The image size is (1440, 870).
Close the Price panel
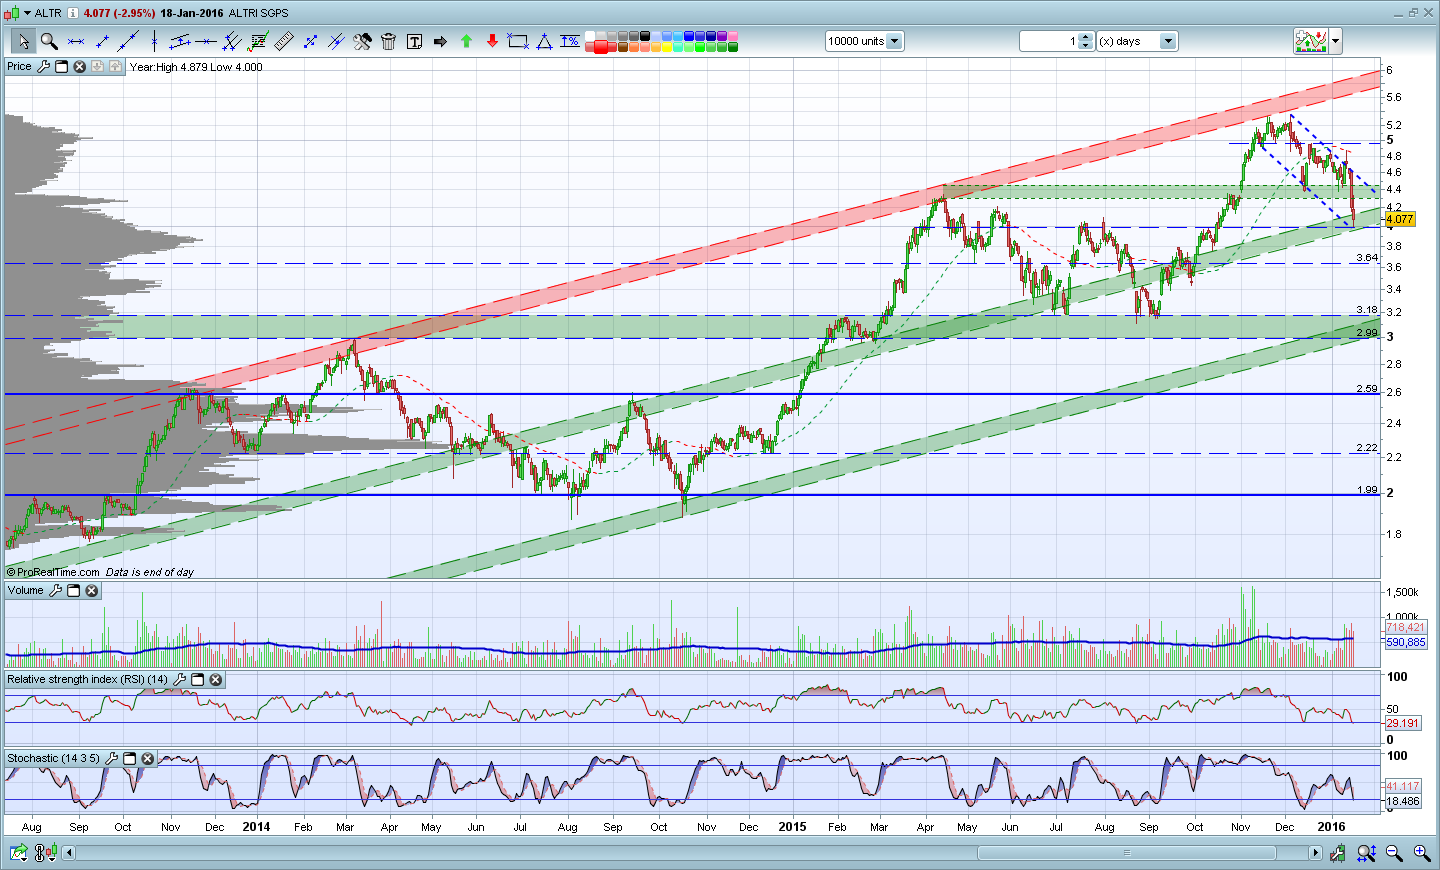pos(79,67)
